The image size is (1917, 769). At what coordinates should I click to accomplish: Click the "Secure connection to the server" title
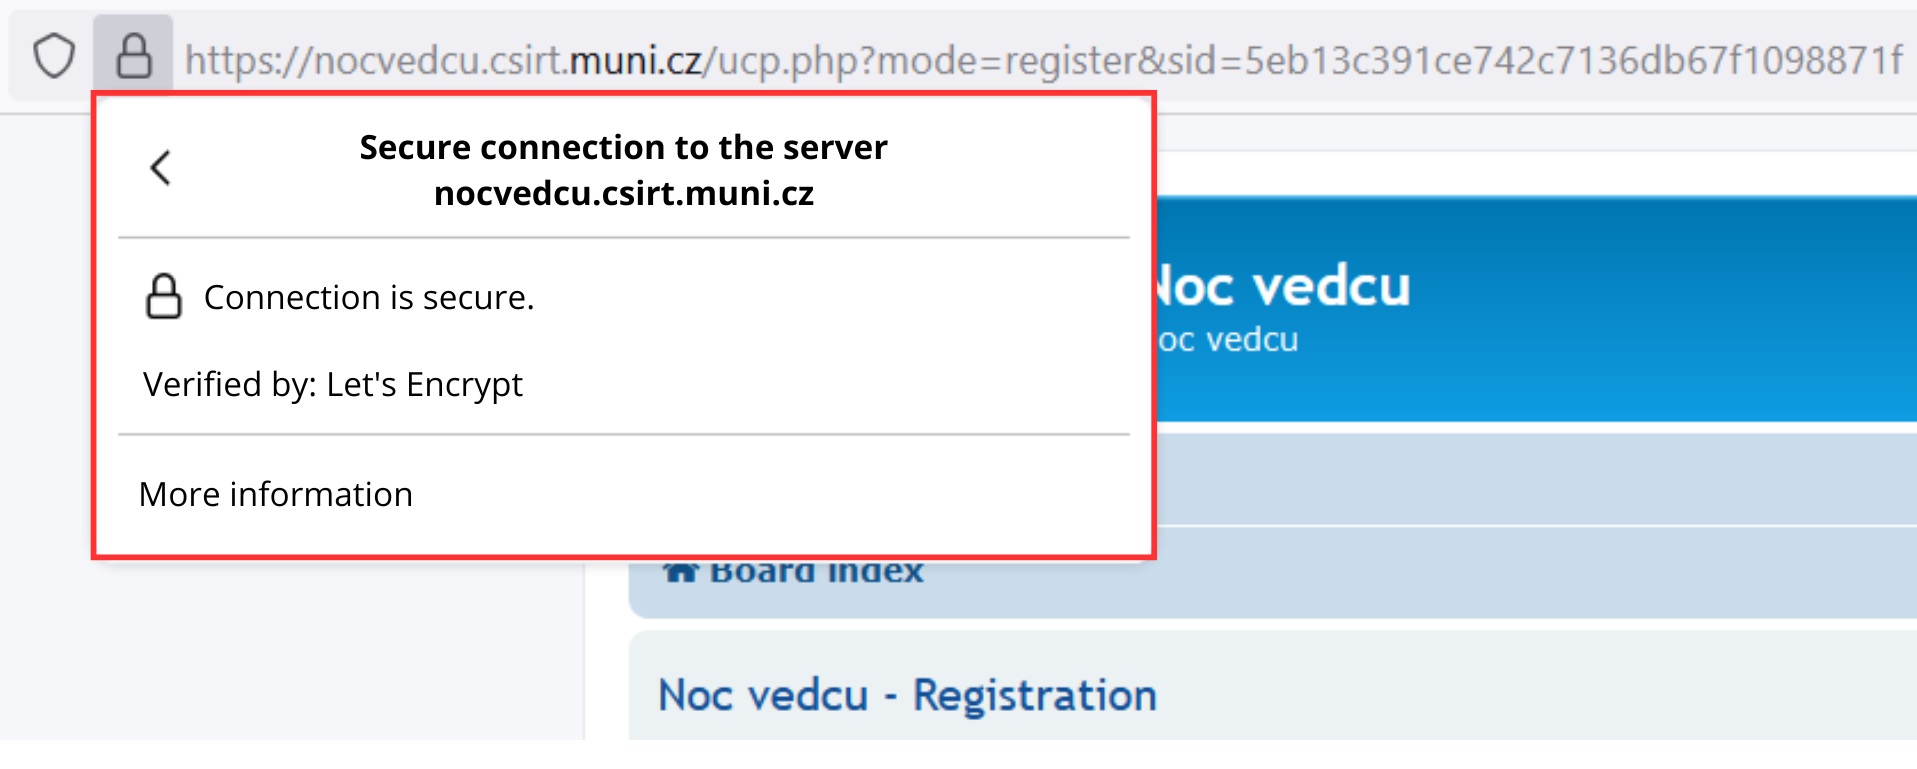[x=623, y=147]
